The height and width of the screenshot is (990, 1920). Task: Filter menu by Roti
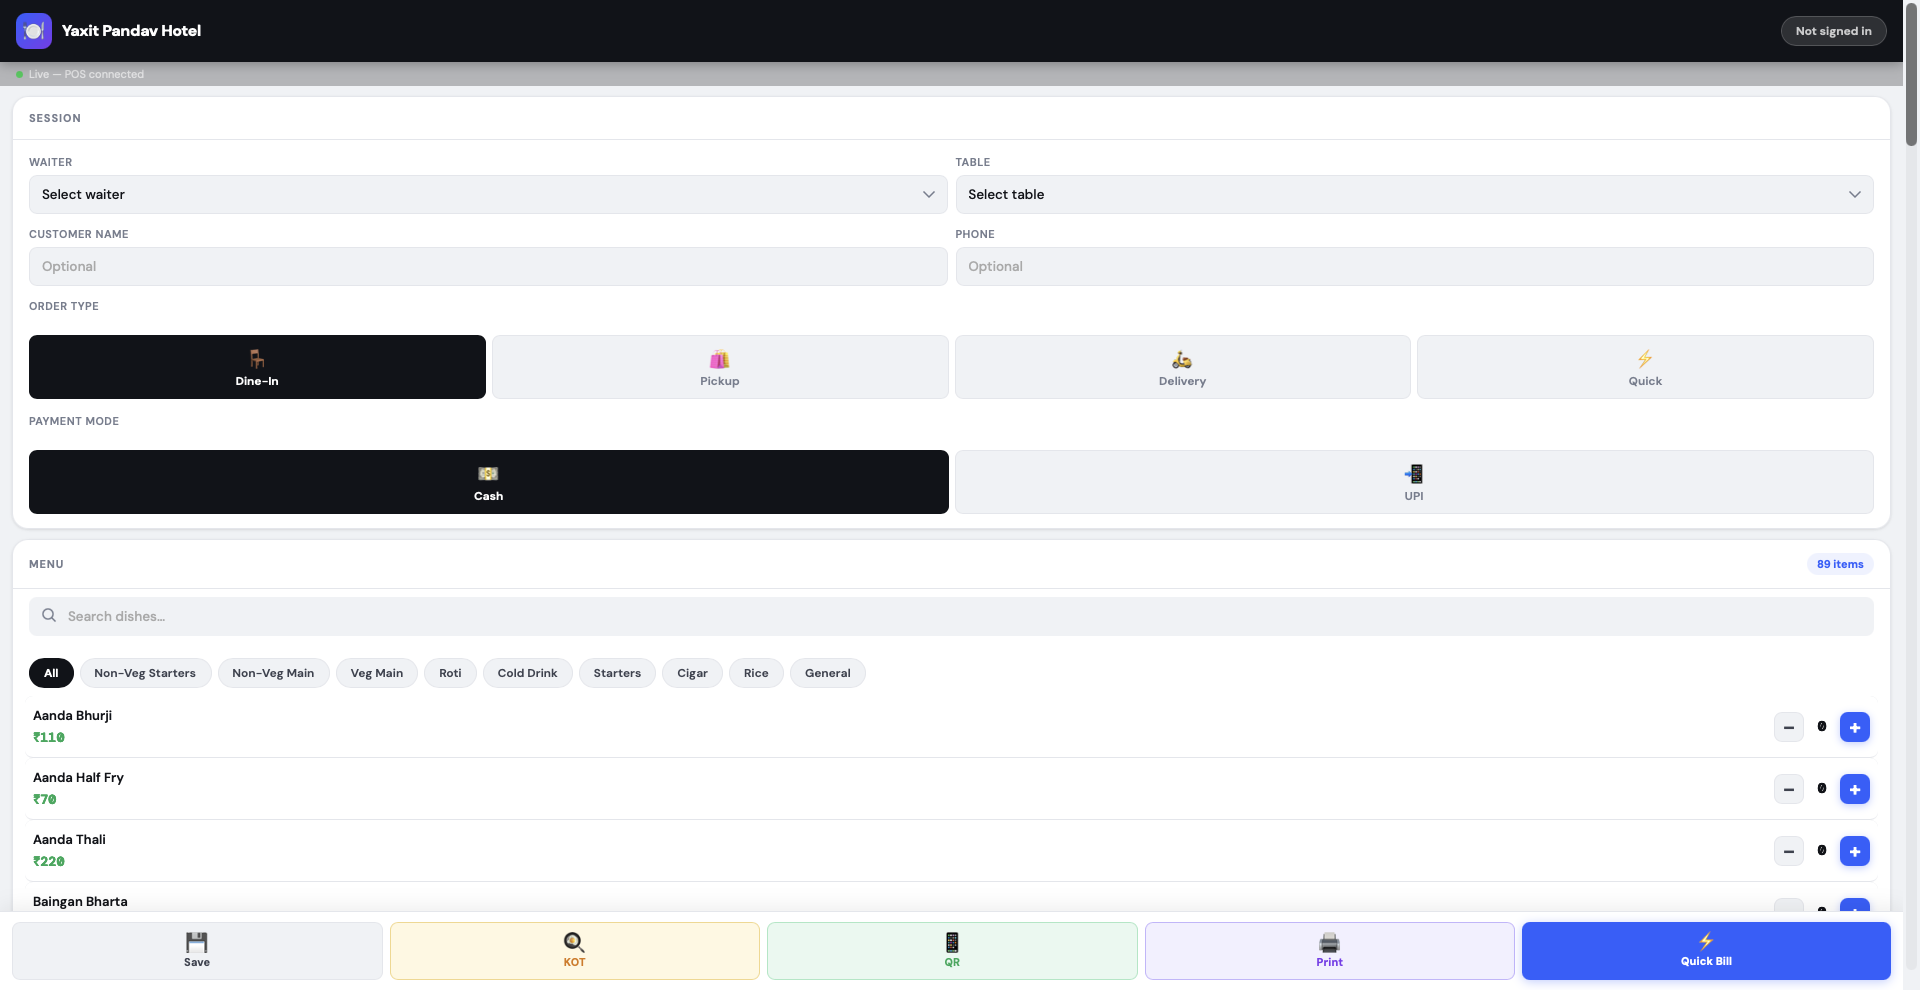tap(450, 673)
